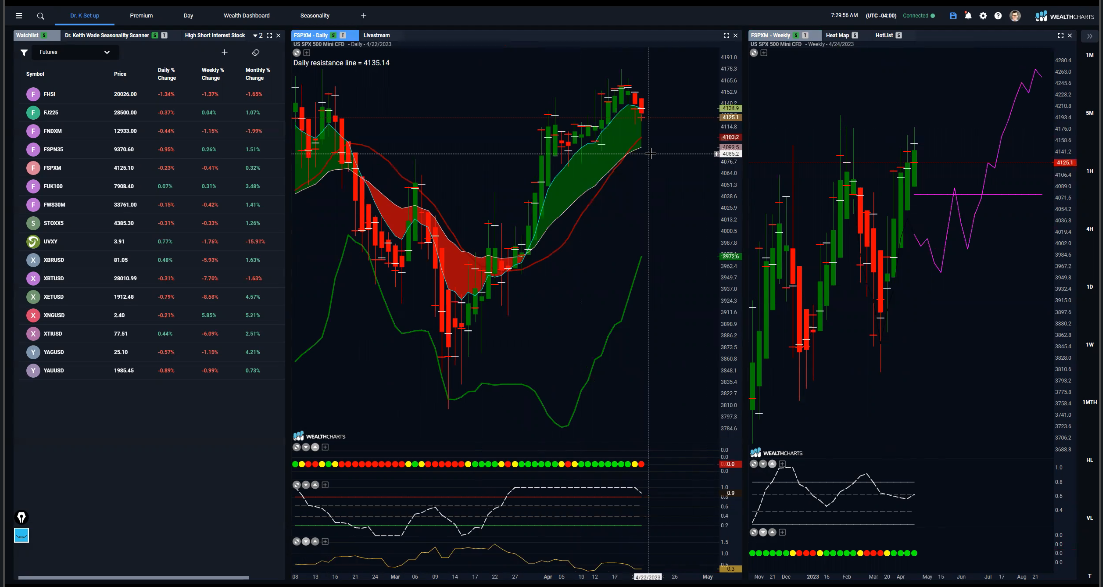Click the watchlist tag icon
This screenshot has height=587, width=1103.
(x=255, y=52)
